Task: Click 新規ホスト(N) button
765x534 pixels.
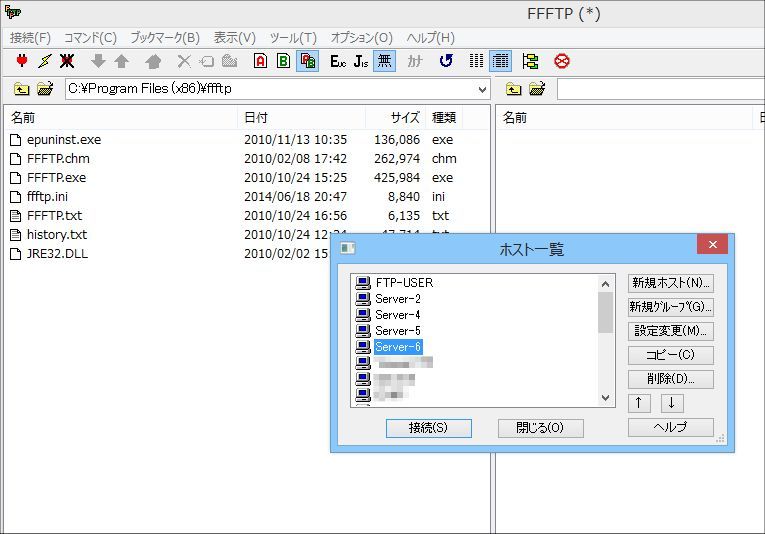Action: [x=671, y=283]
